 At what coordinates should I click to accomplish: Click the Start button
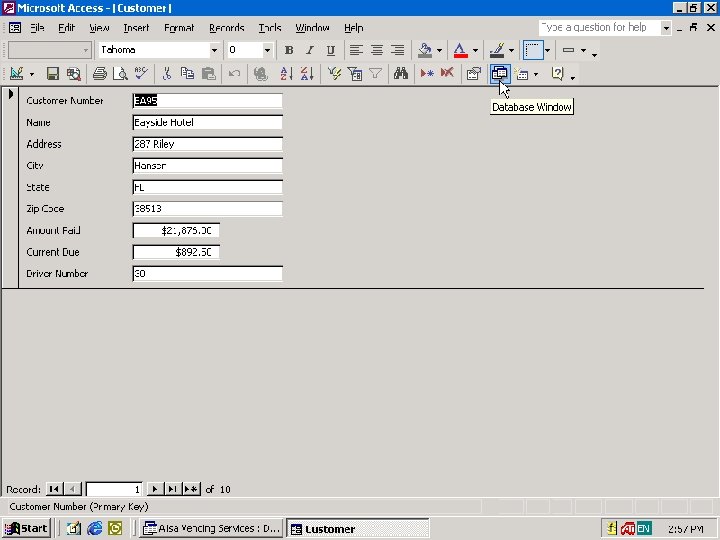pyautogui.click(x=26, y=529)
